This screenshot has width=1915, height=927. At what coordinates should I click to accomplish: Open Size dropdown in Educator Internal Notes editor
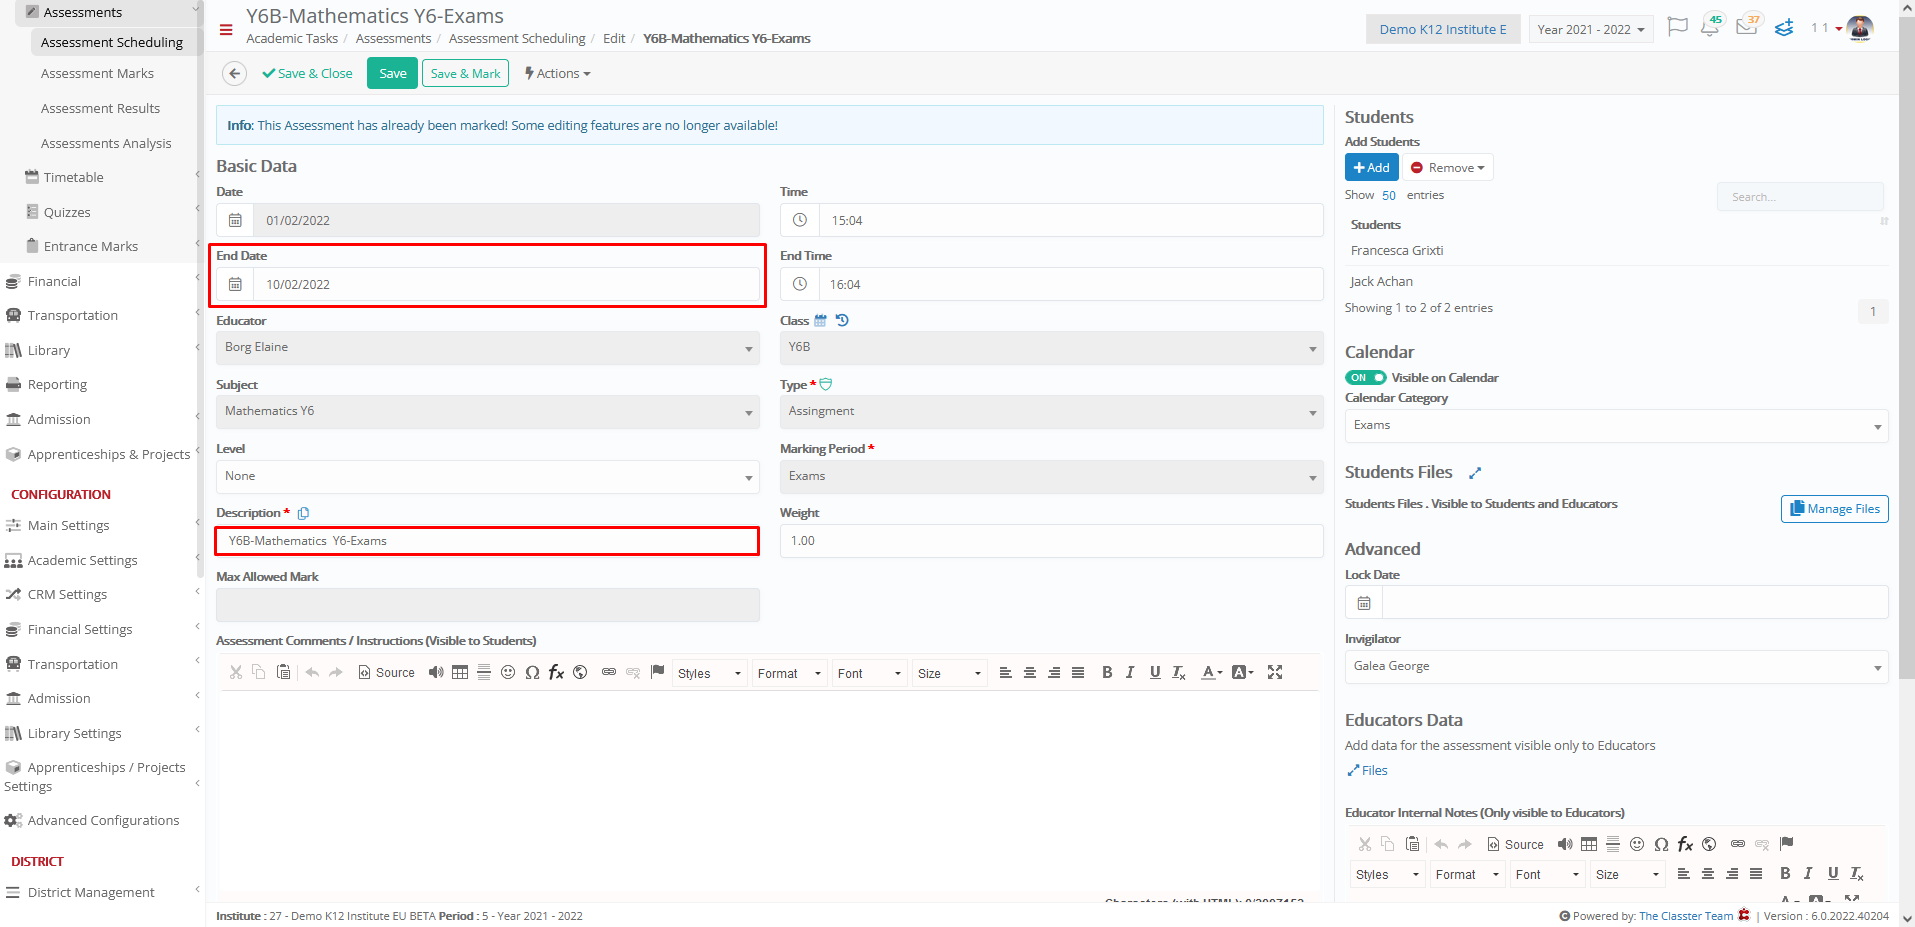1627,874
